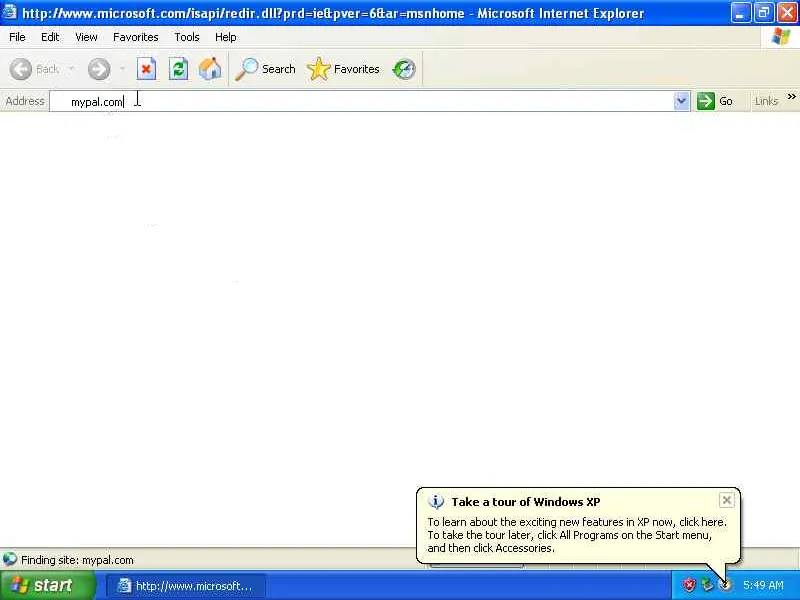
Task: Click the Forward navigation arrow
Action: (x=99, y=69)
